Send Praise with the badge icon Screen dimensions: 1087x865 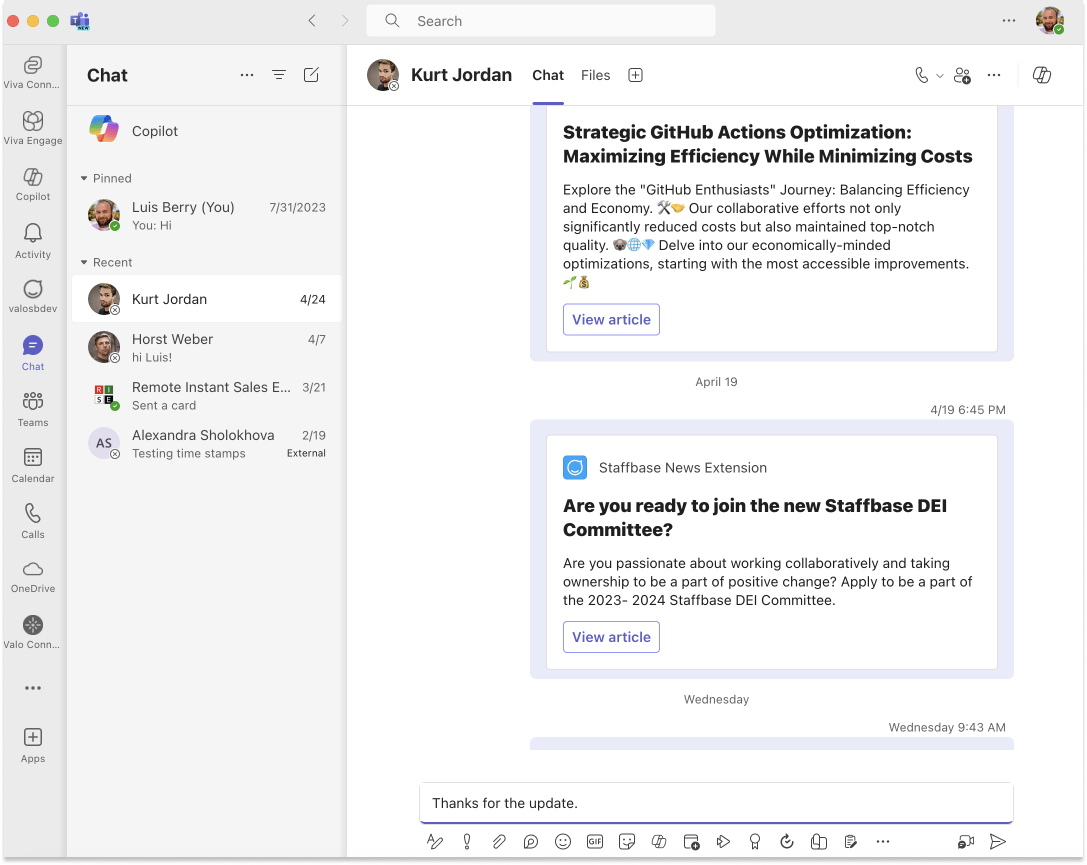pyautogui.click(x=755, y=841)
